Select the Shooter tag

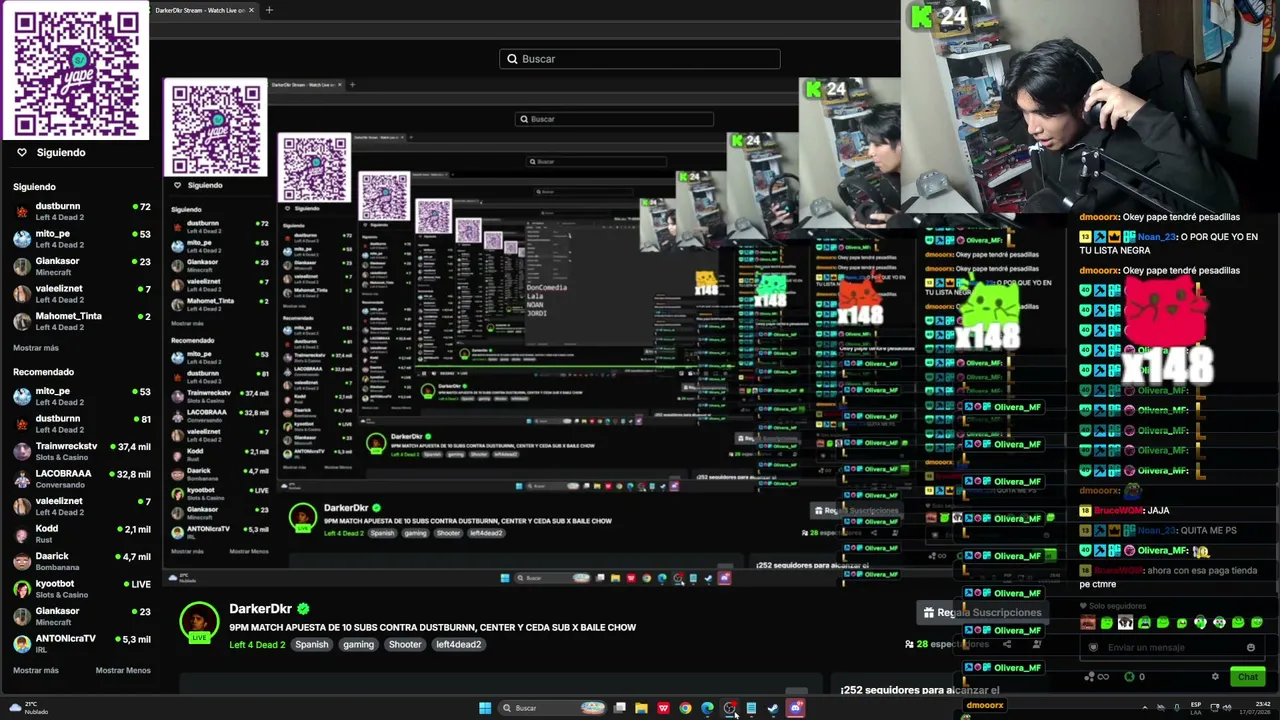click(x=405, y=645)
